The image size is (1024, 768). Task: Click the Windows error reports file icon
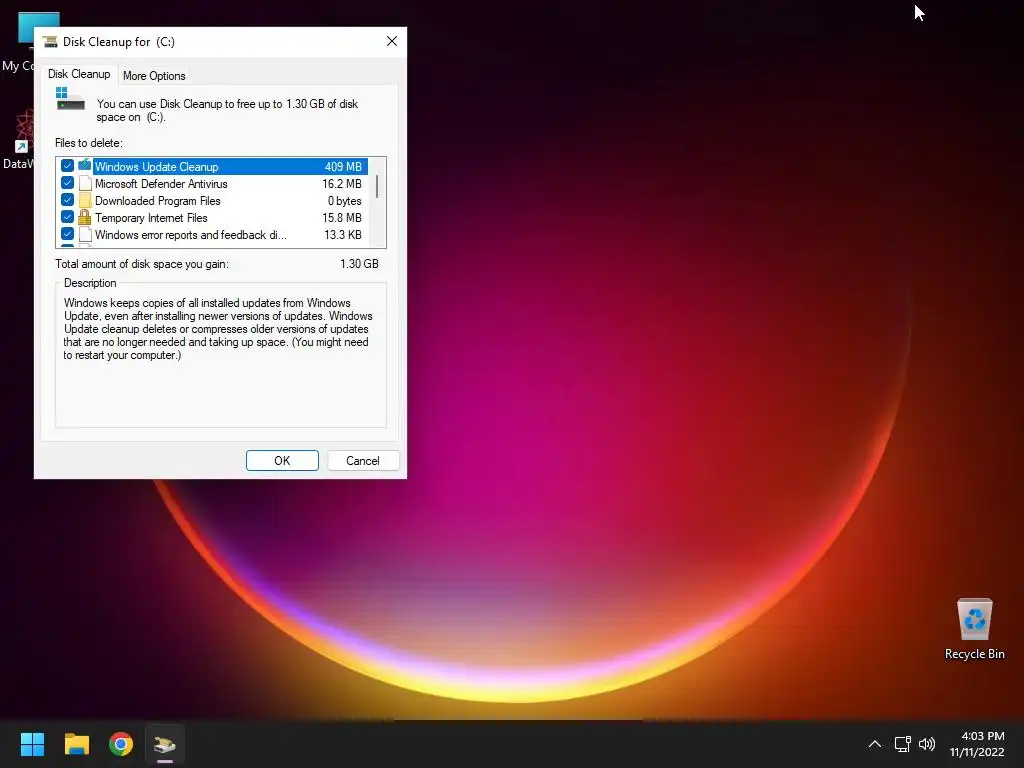[85, 234]
